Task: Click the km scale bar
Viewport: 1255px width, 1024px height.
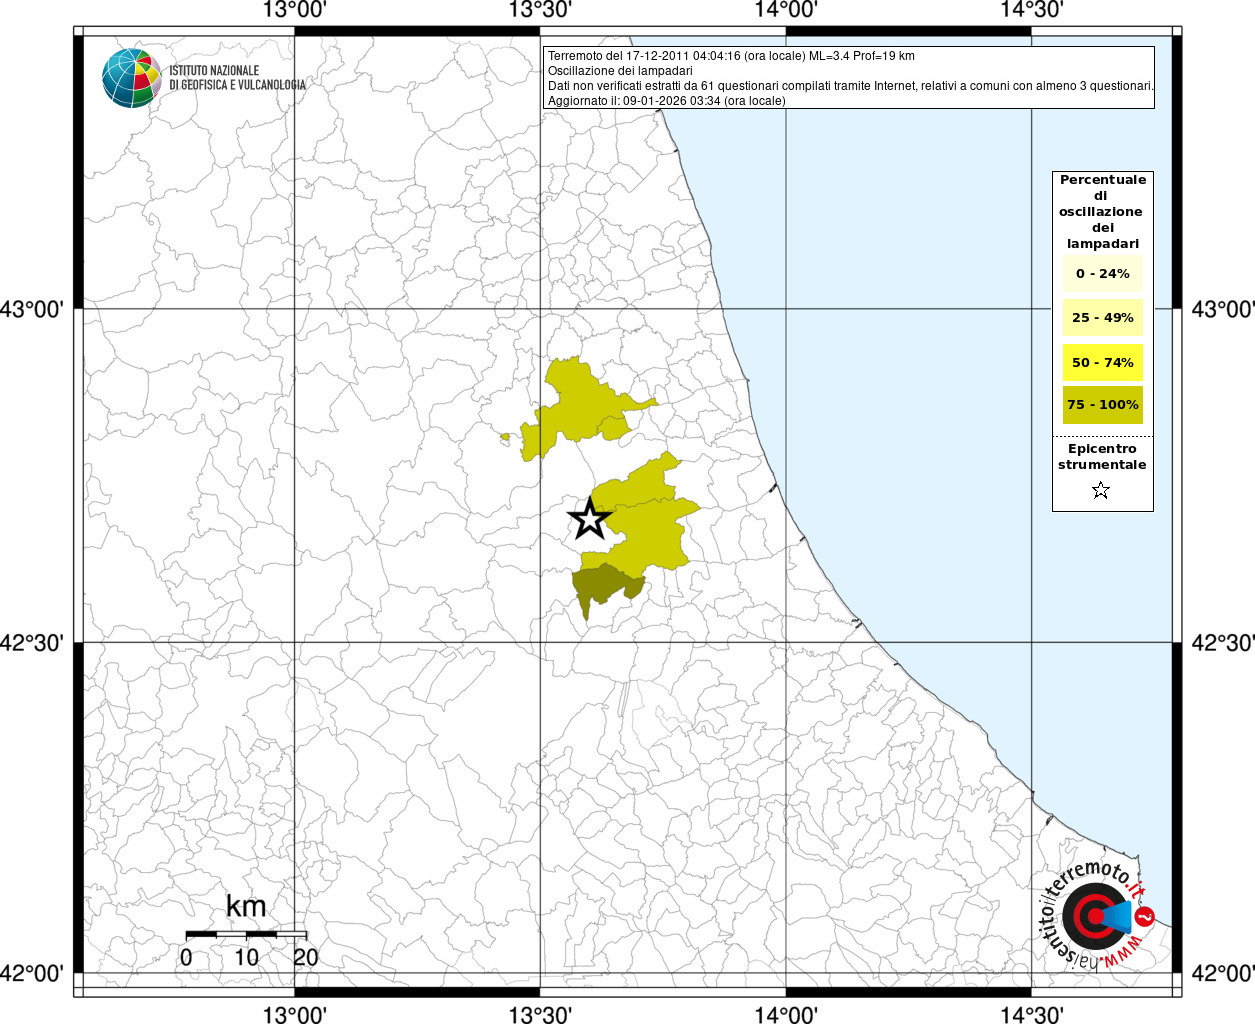Action: coord(246,934)
